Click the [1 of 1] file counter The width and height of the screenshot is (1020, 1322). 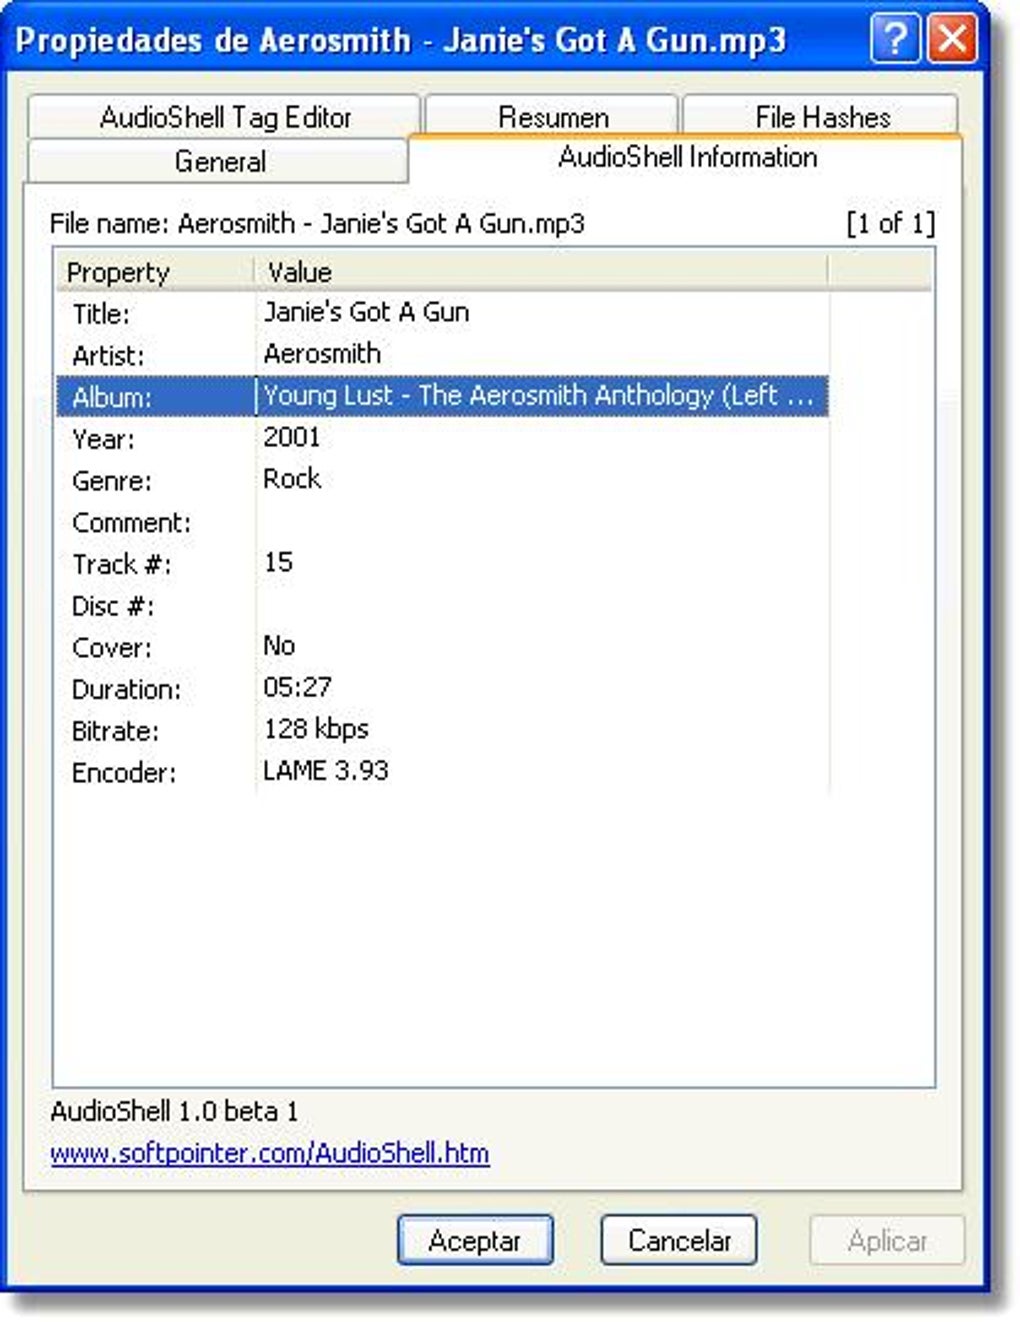click(x=890, y=223)
